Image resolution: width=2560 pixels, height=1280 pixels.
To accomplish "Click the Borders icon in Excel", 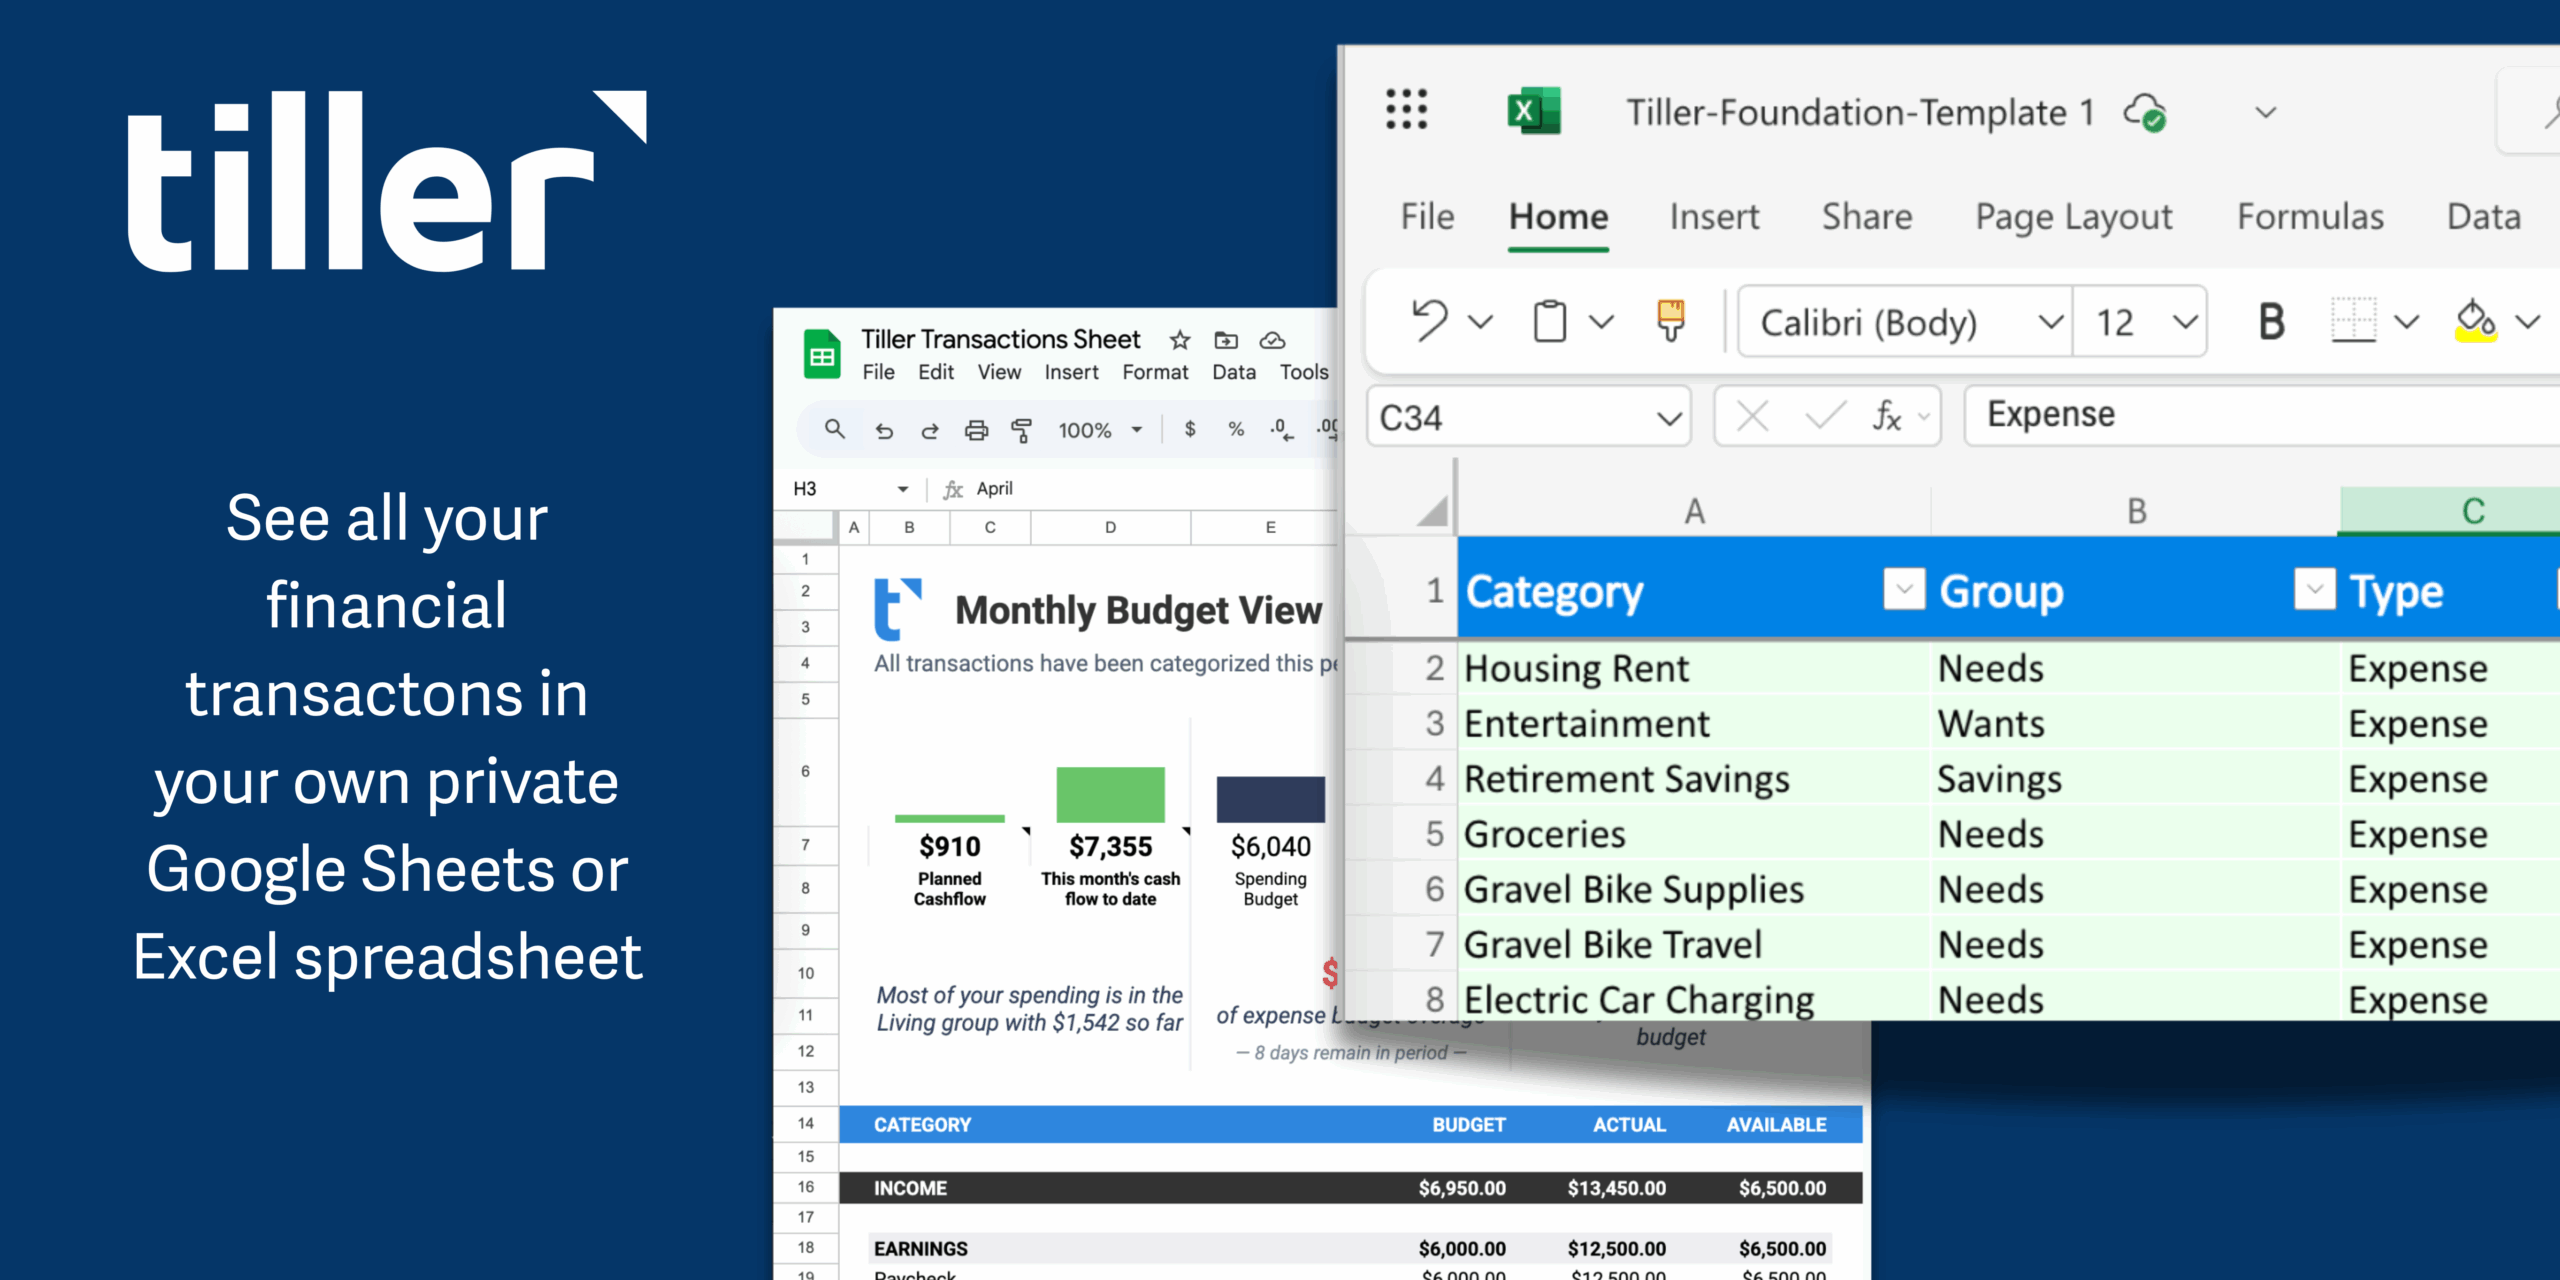I will pyautogui.click(x=2354, y=321).
